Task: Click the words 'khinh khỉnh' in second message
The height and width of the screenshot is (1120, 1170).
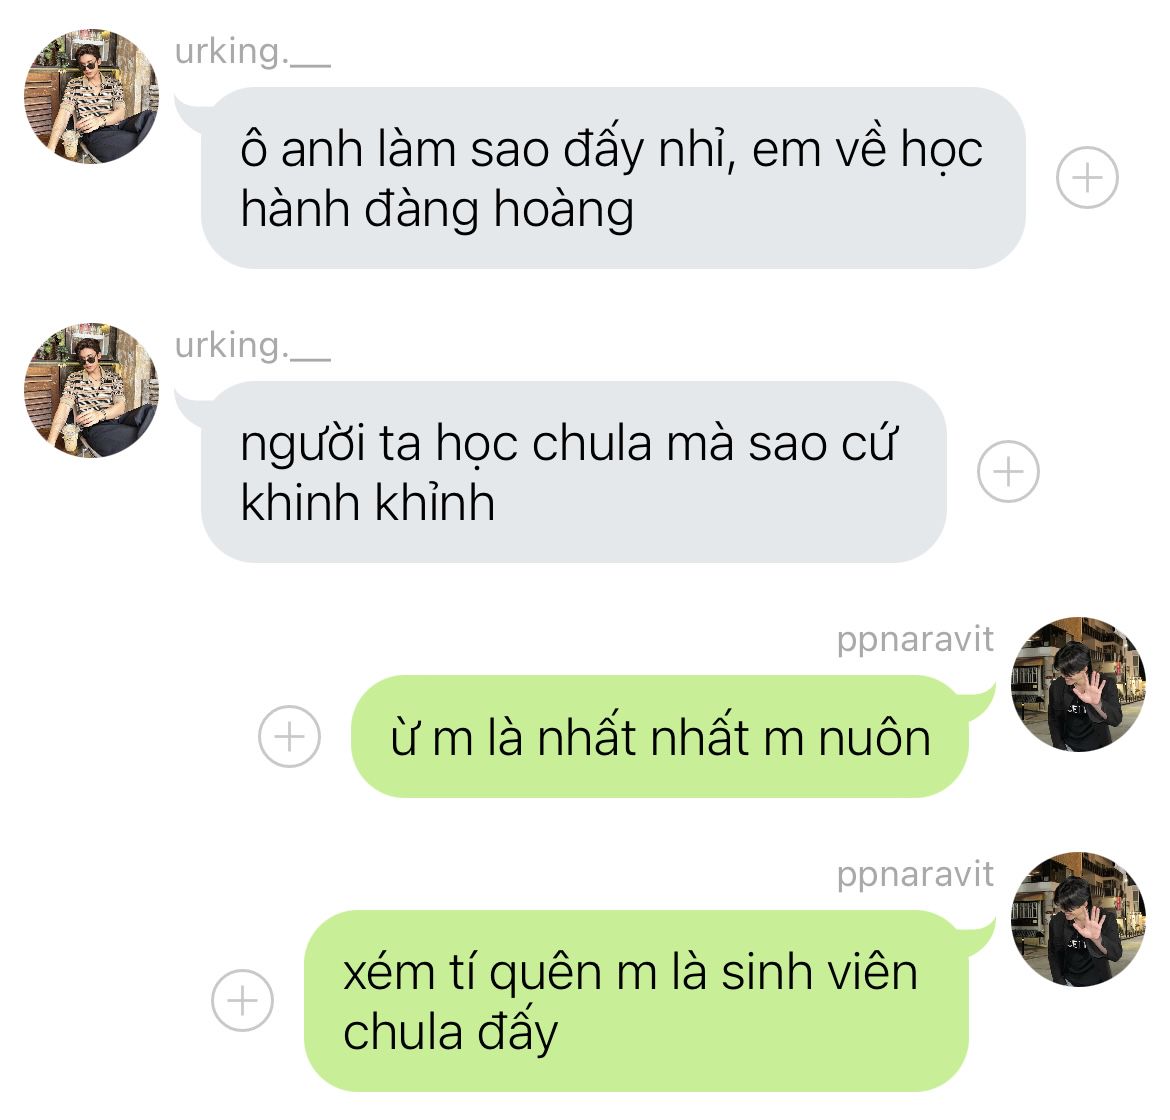Action: (x=368, y=503)
